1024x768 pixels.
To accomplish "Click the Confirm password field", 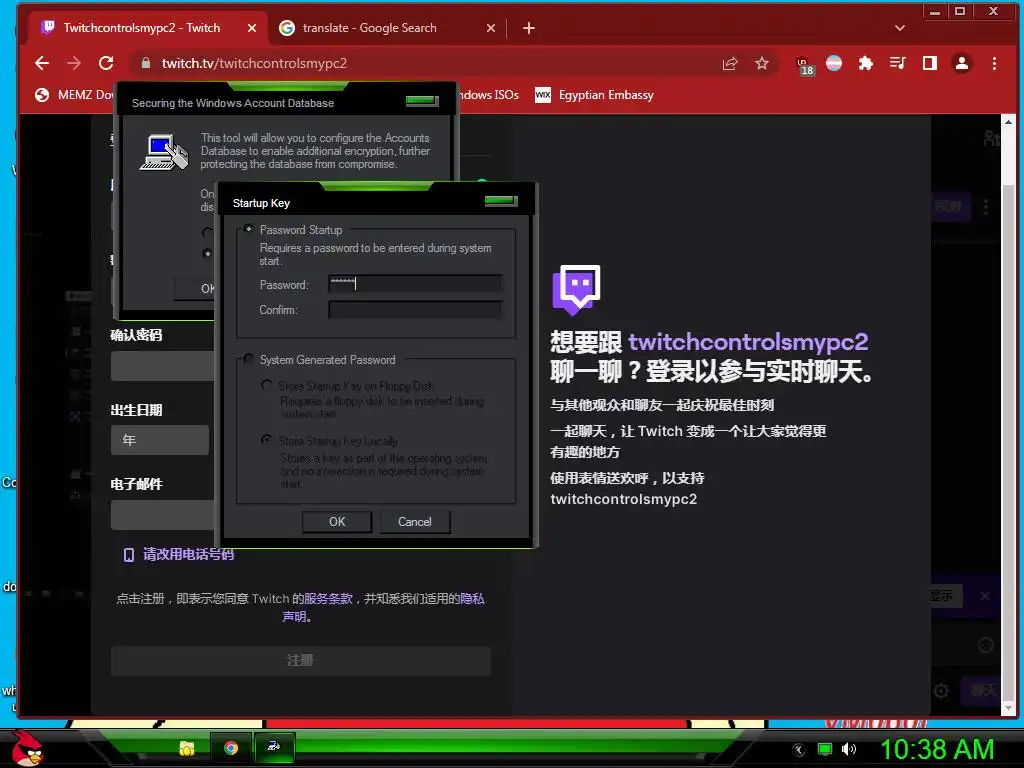I will (x=415, y=310).
